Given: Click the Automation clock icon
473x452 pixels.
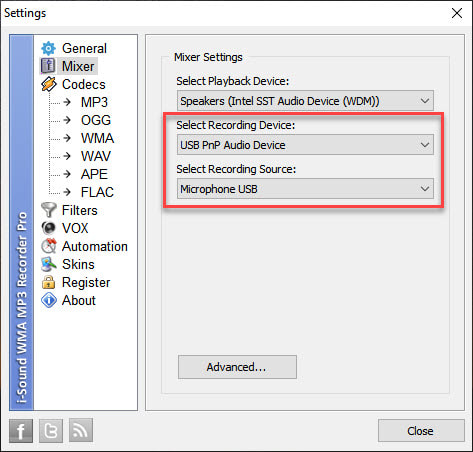Looking at the screenshot, I should coord(49,246).
